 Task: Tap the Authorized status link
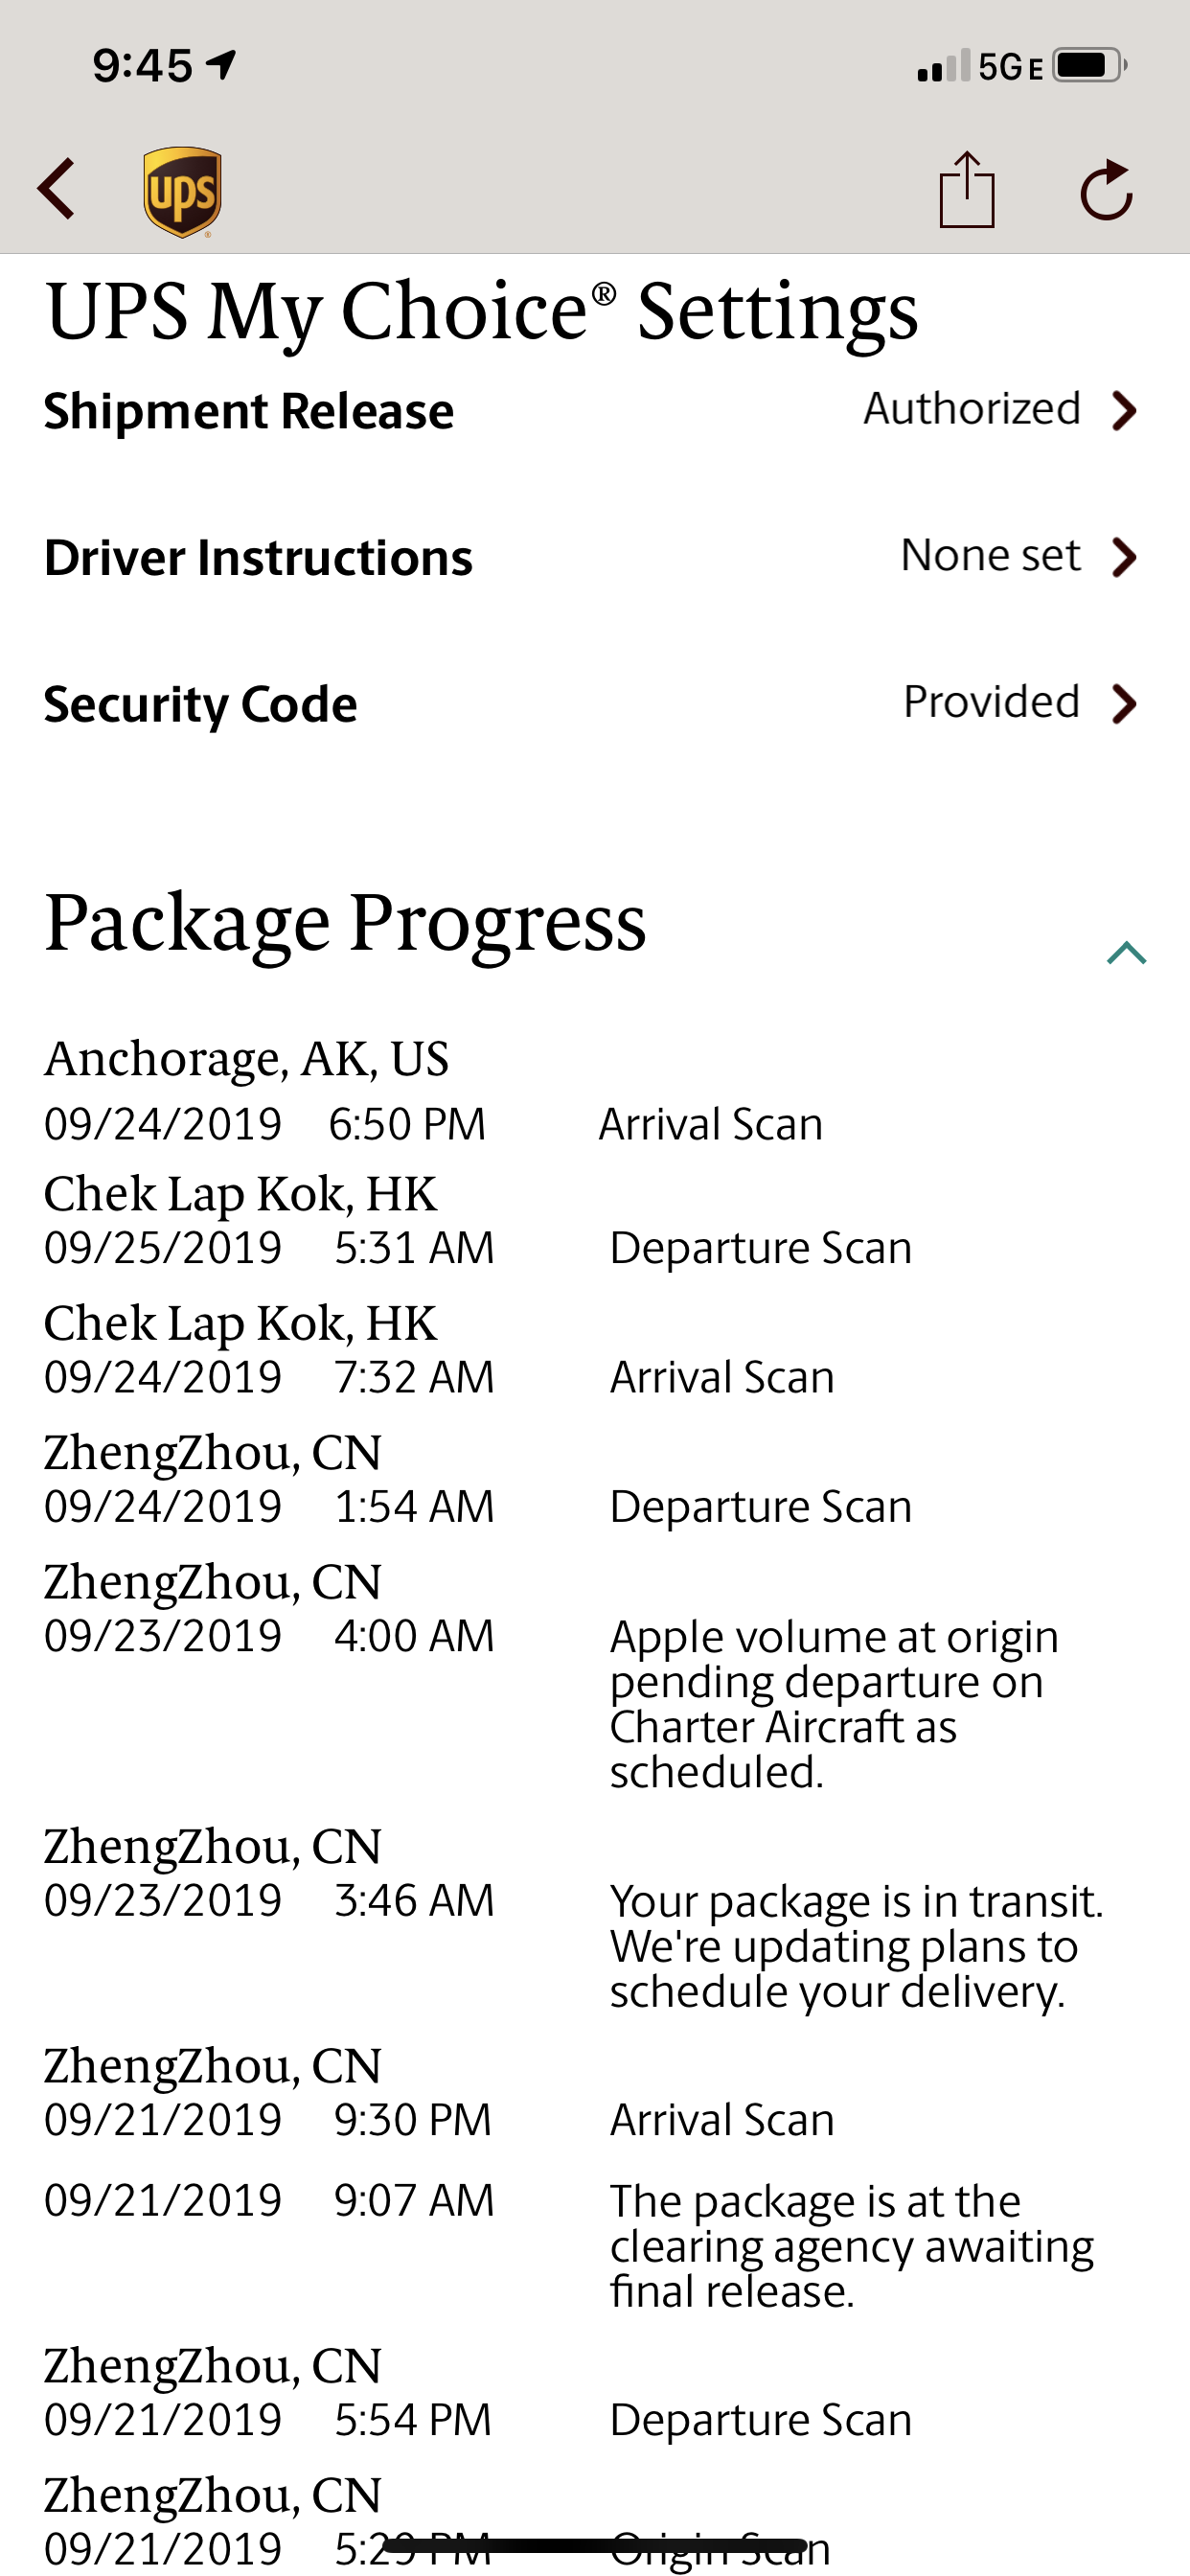click(972, 408)
